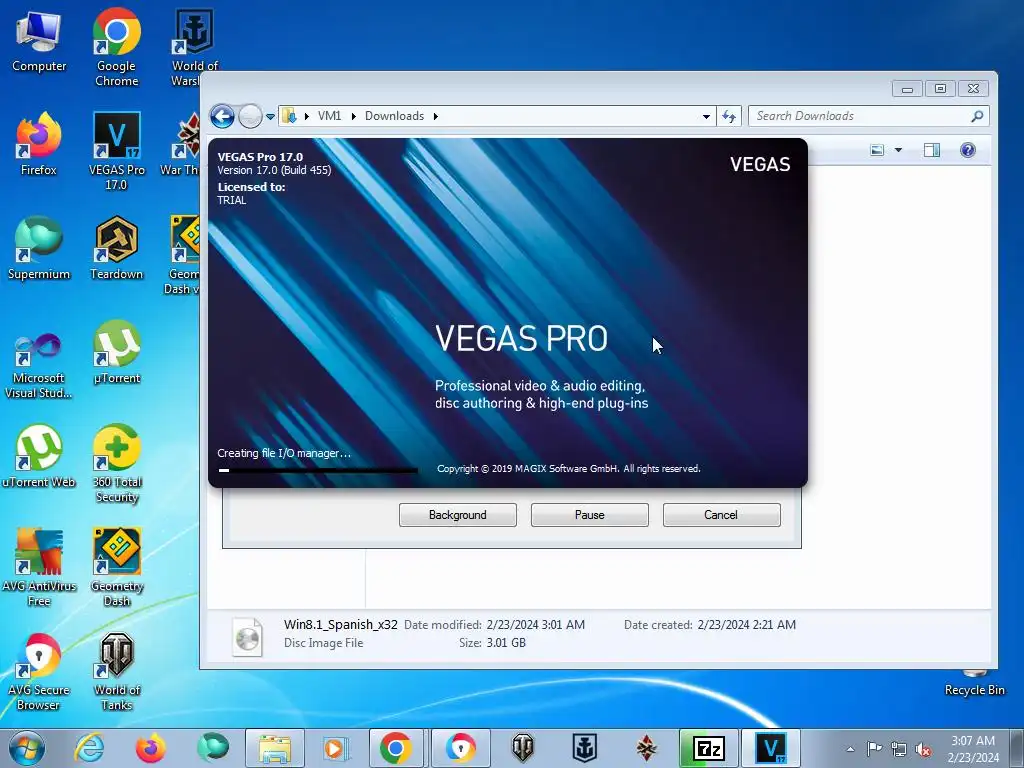Change your view icon in Explorer
This screenshot has width=1024, height=768.
pos(877,150)
